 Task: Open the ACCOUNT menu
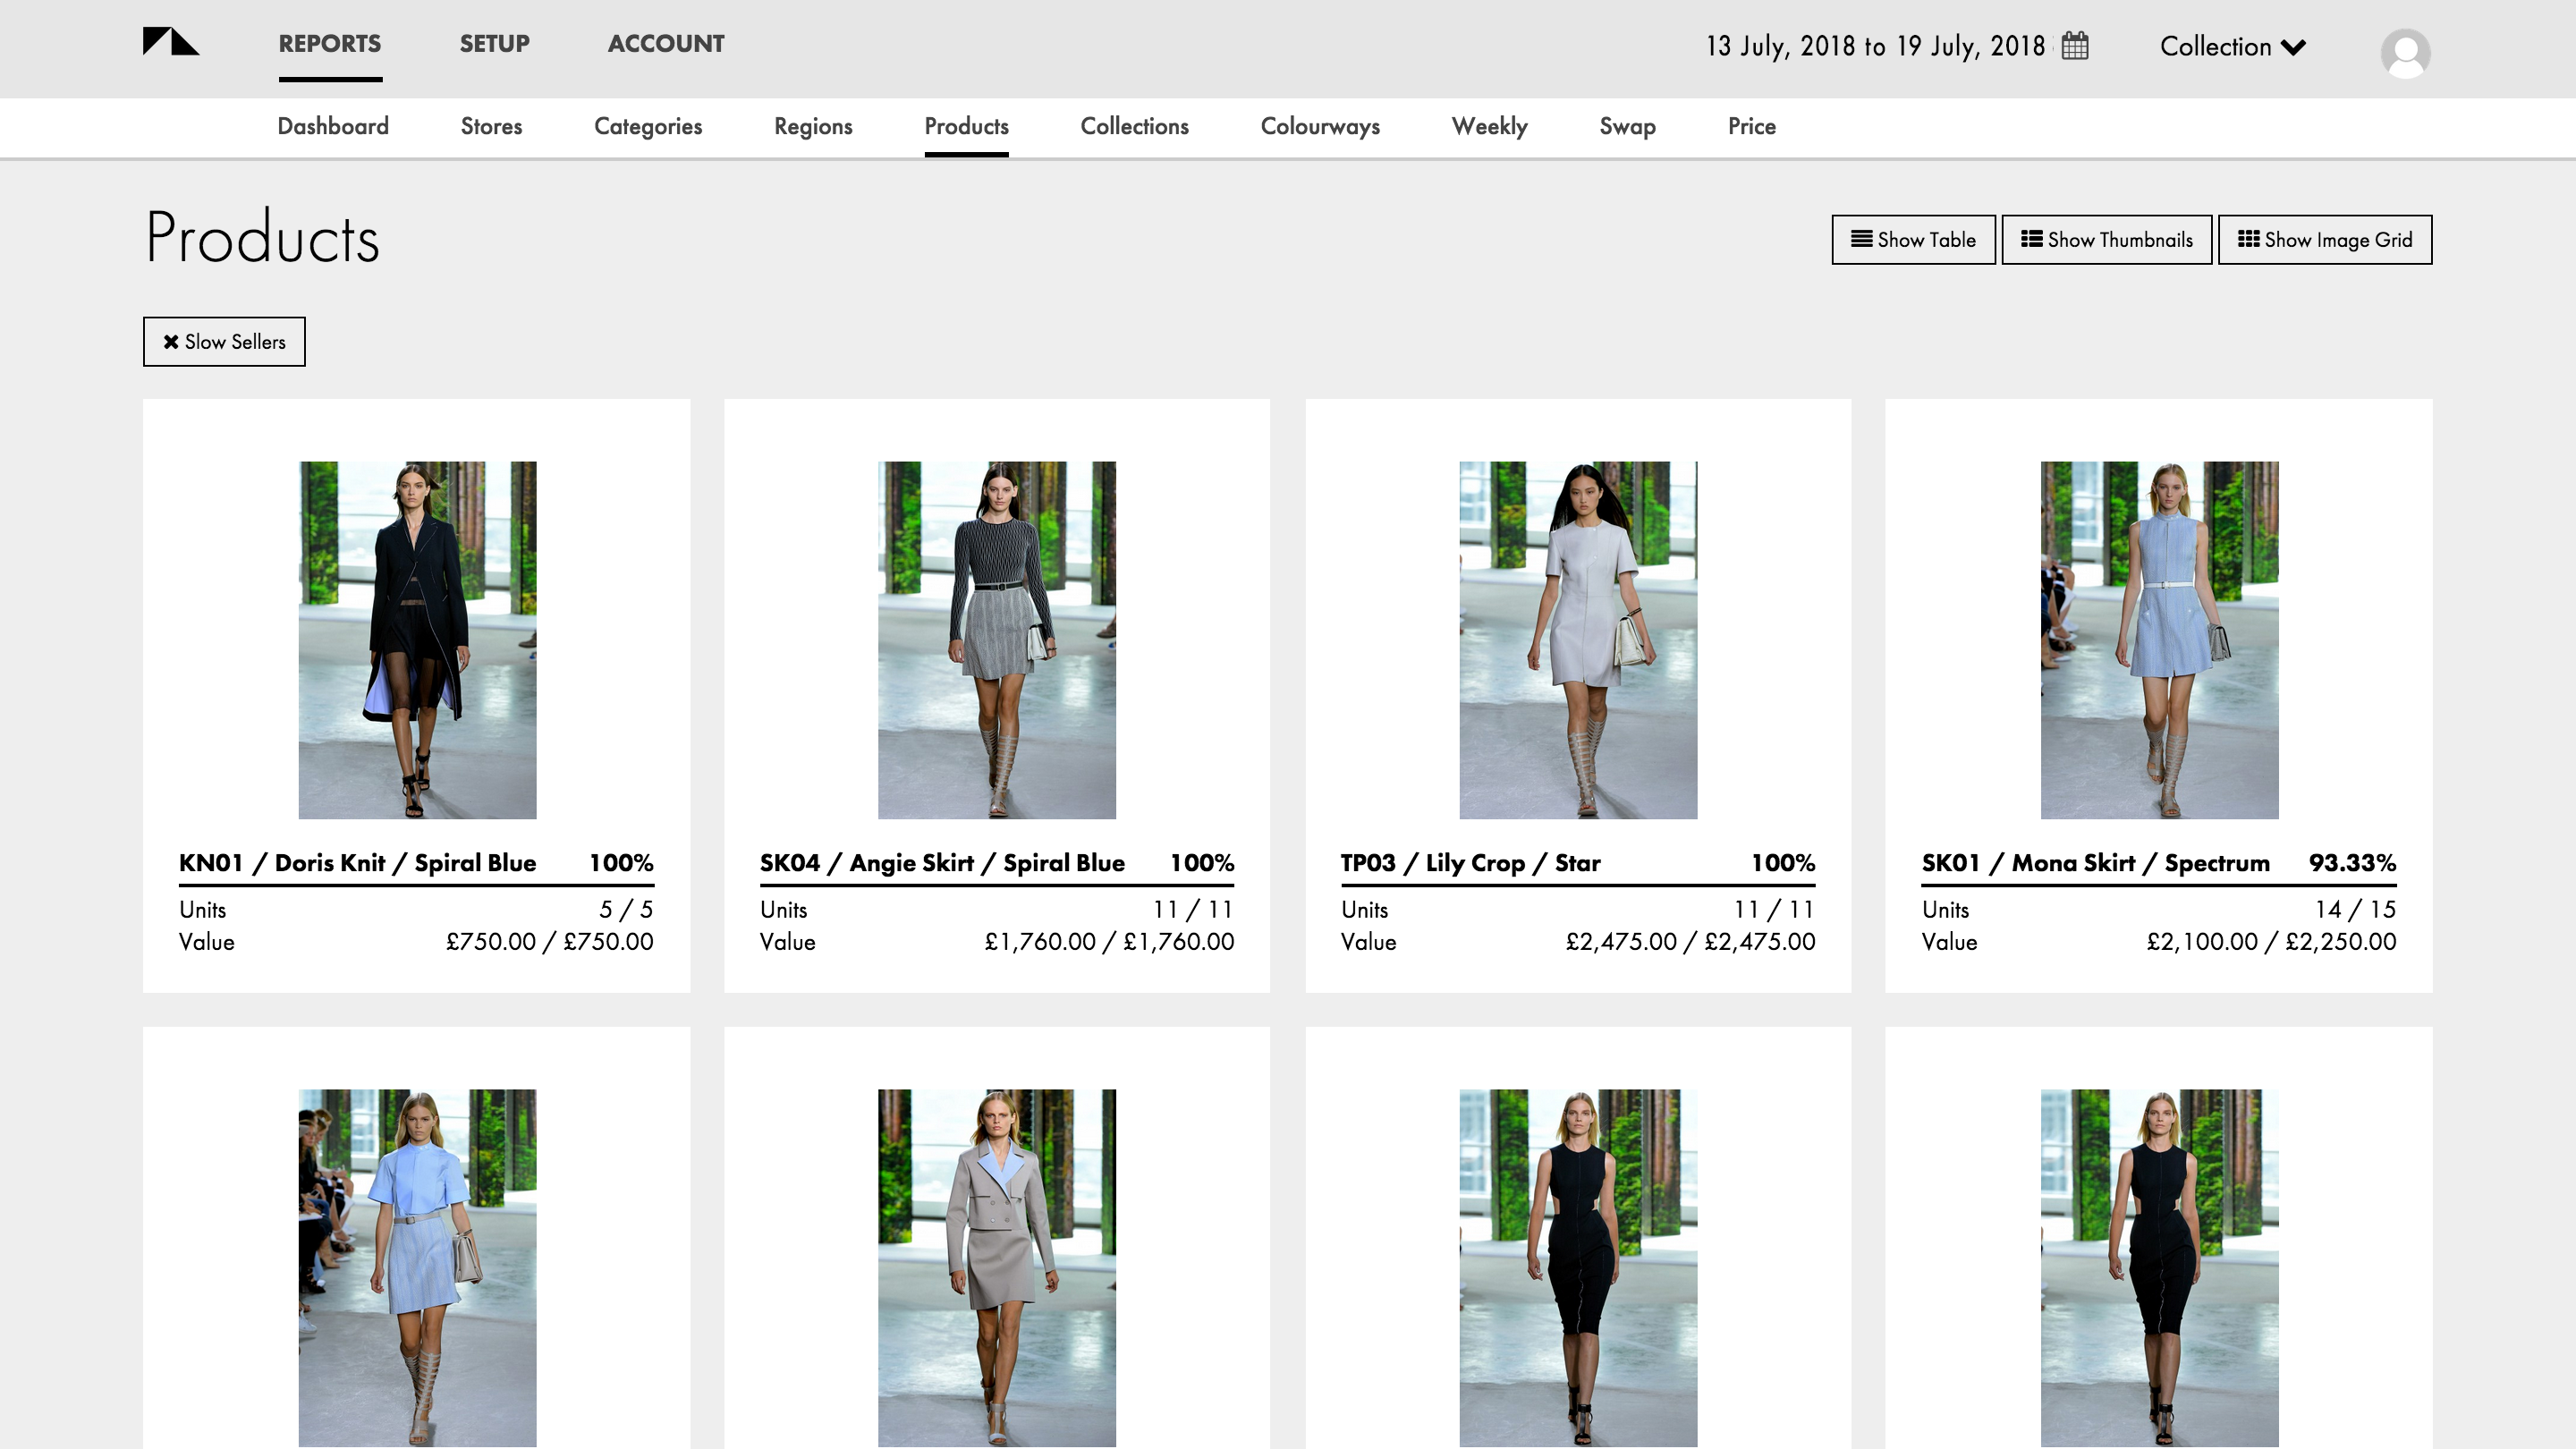[x=666, y=44]
